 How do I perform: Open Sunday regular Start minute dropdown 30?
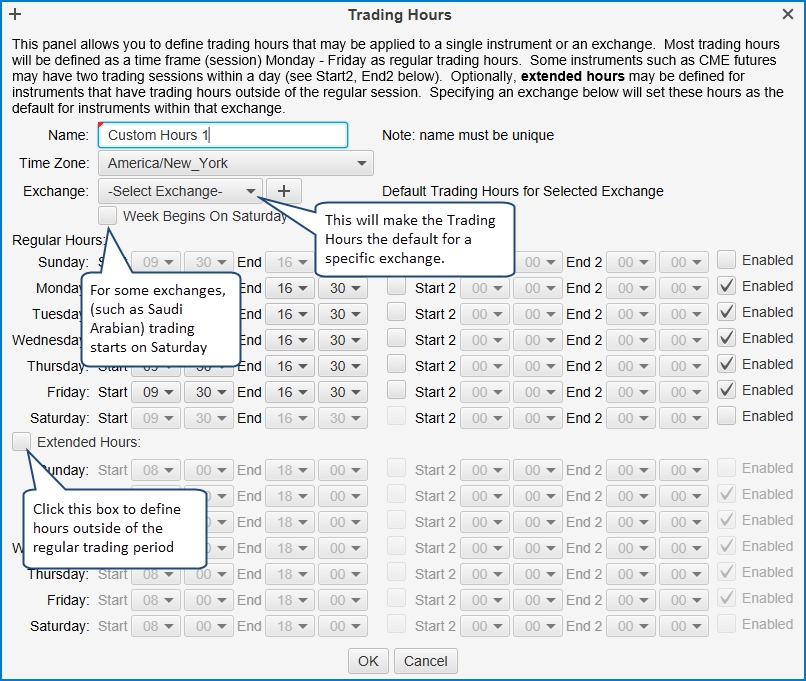click(x=209, y=262)
